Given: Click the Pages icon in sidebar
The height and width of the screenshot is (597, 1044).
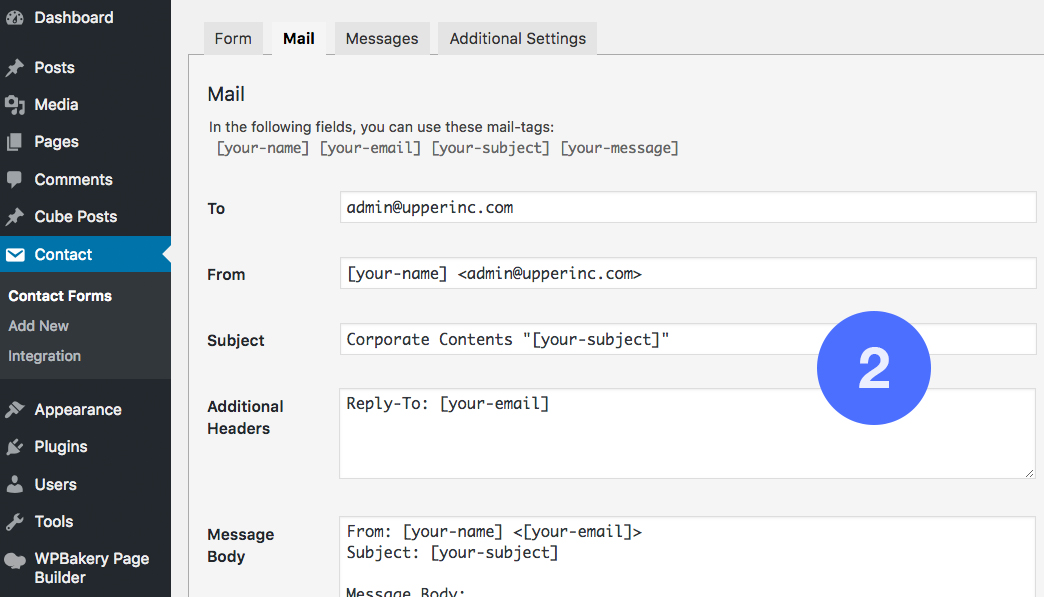Looking at the screenshot, I should [x=15, y=142].
